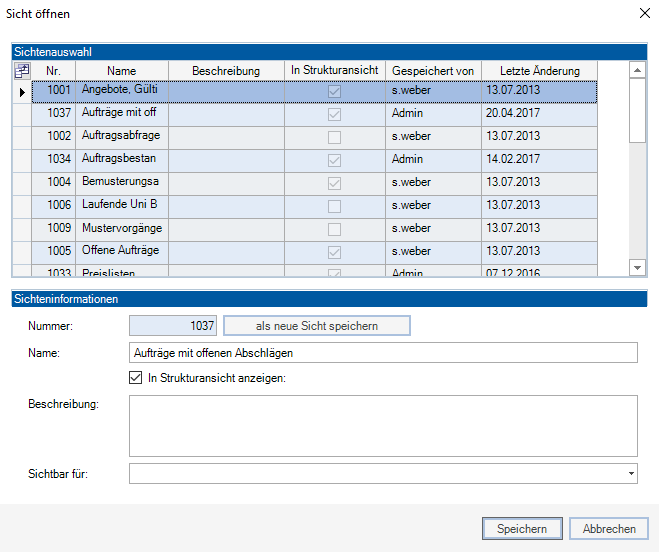
Task: Click into the Beschreibung text area
Action: (383, 425)
